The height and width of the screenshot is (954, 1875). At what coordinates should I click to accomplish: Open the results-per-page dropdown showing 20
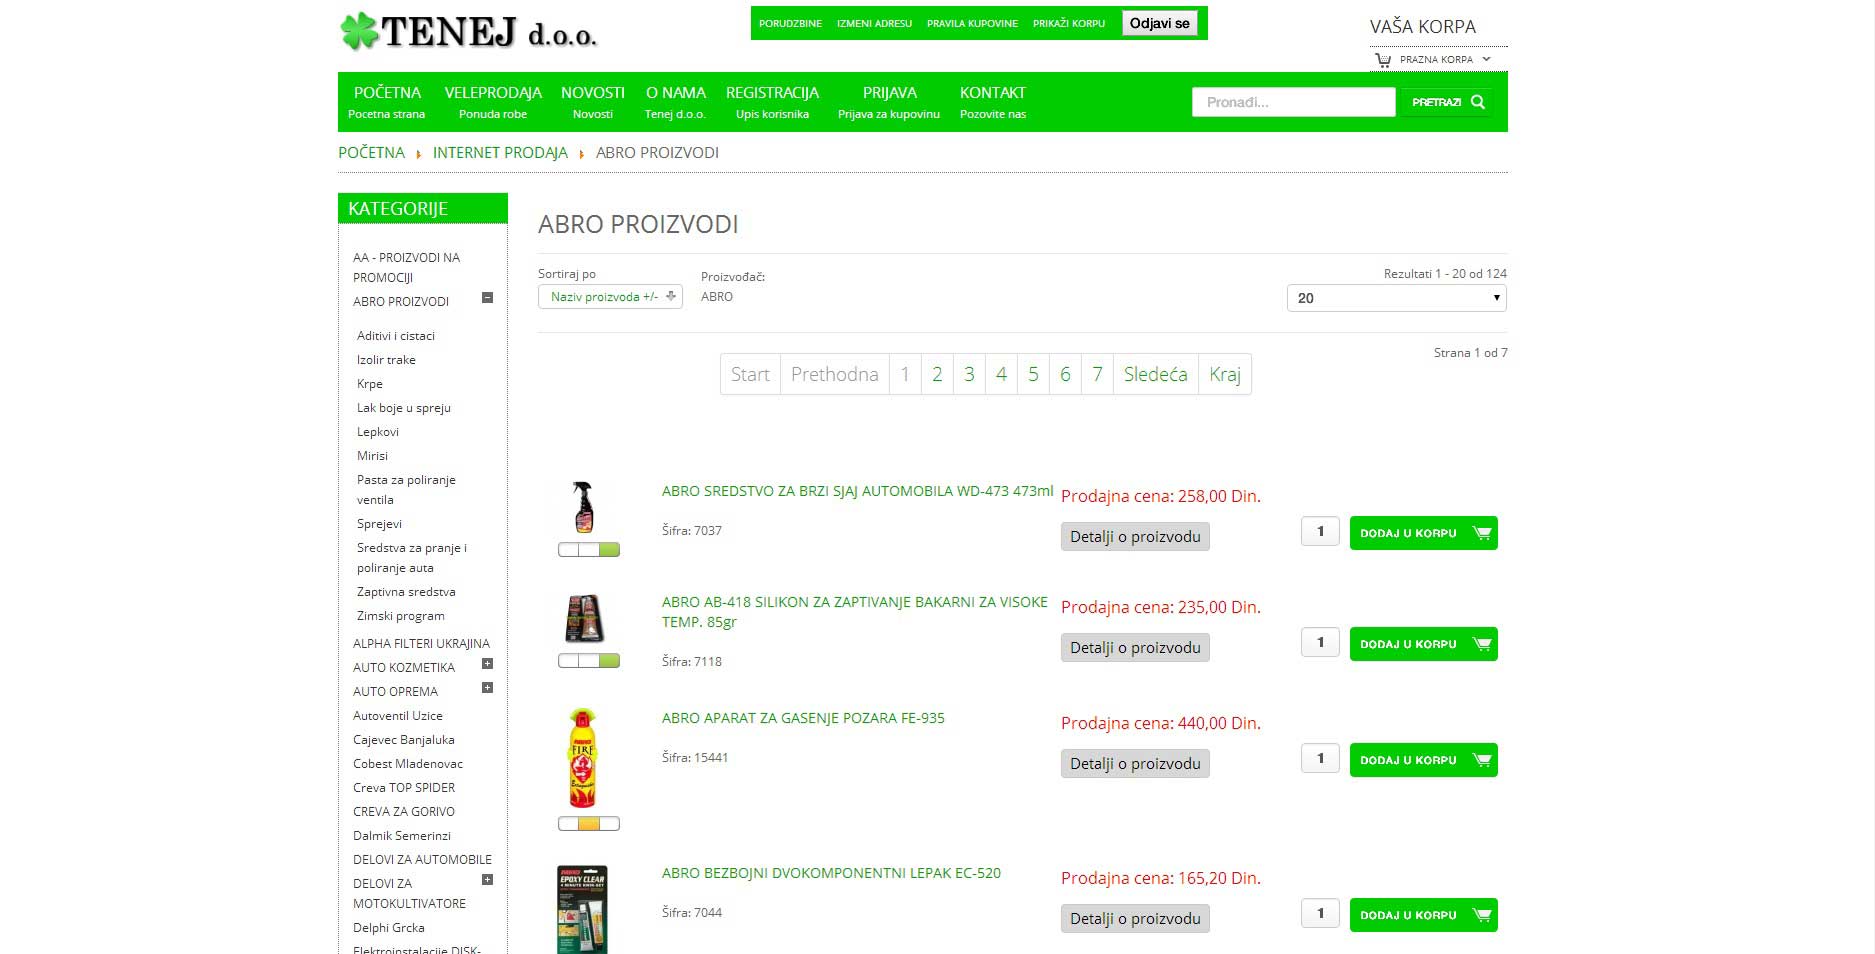click(x=1396, y=298)
